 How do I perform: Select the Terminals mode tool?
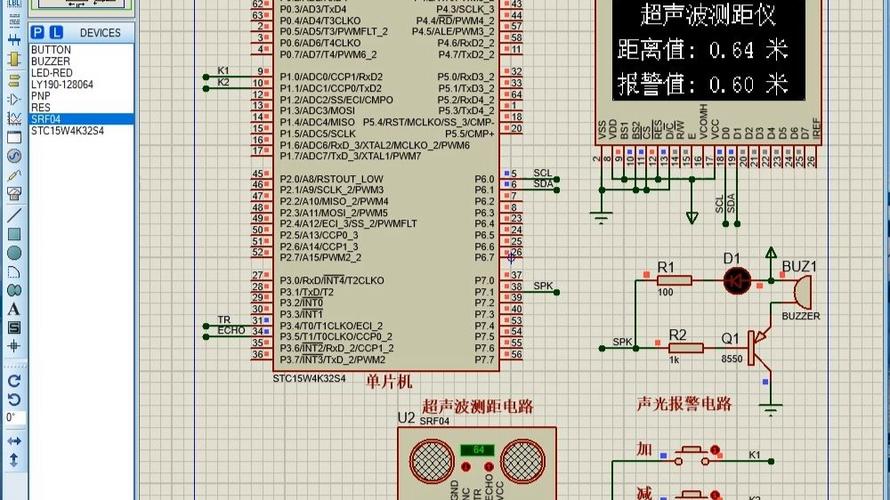(x=14, y=81)
